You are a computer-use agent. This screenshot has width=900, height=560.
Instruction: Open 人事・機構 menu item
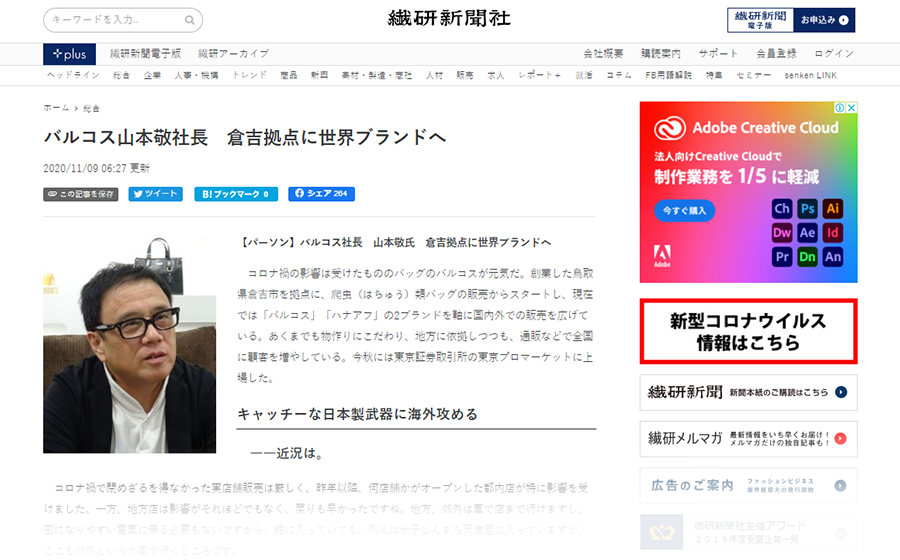[x=196, y=75]
